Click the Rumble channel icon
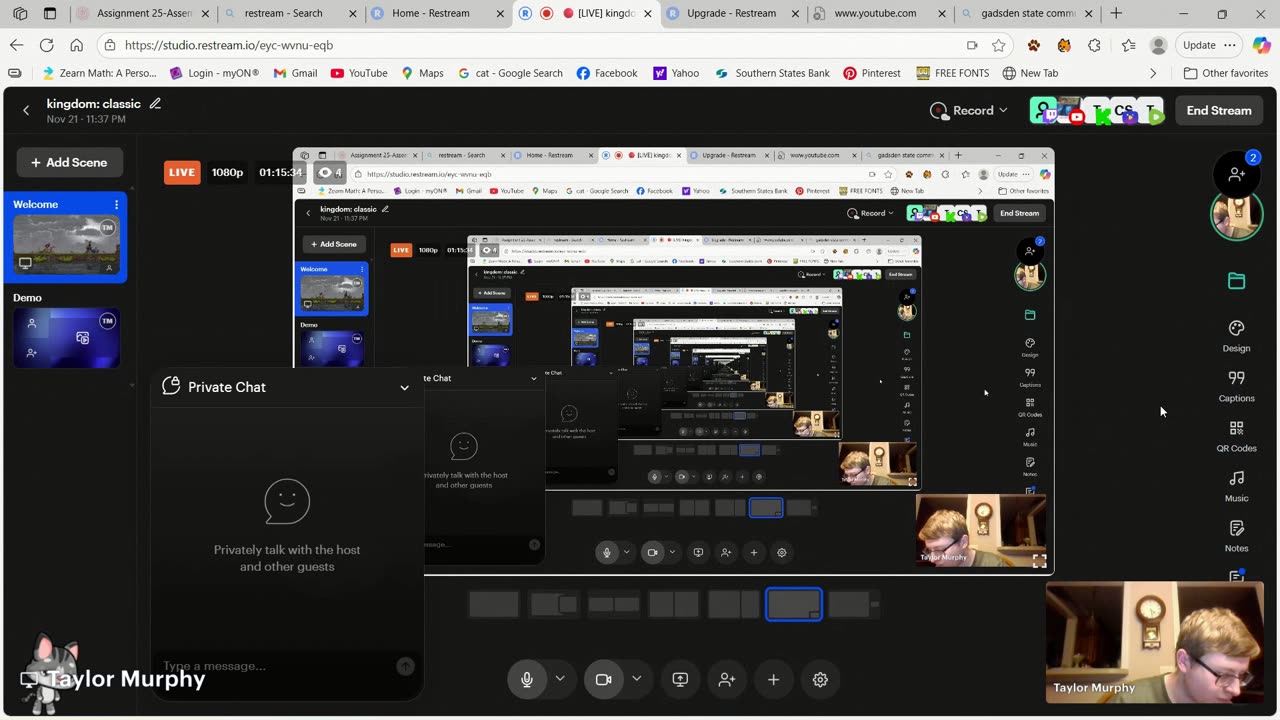1280x720 pixels. coord(1155,115)
